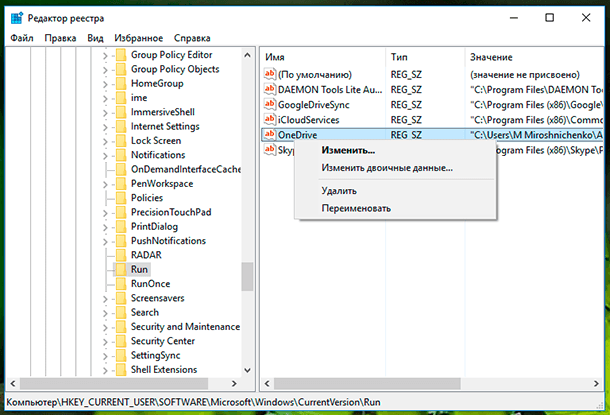Click the Registry Editor app icon in title bar
The image size is (610, 415).
click(x=17, y=18)
